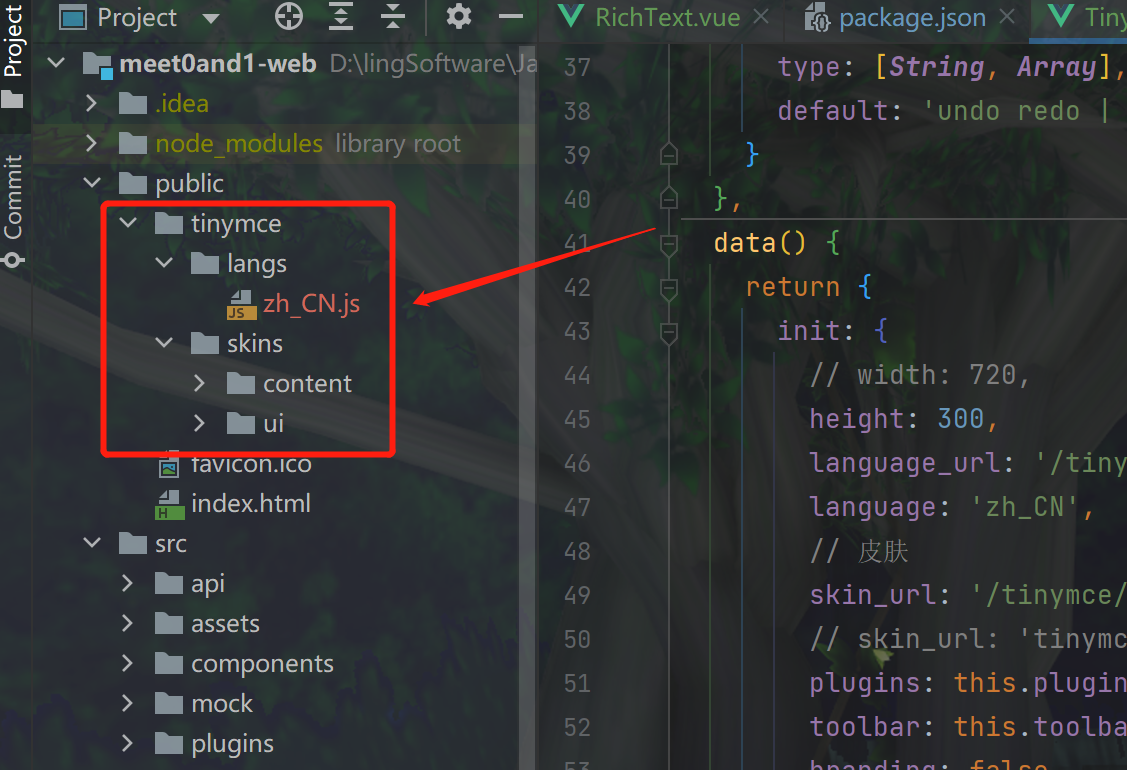Click the Collapse All icon in Project toolbar
1127x770 pixels.
coord(393,17)
